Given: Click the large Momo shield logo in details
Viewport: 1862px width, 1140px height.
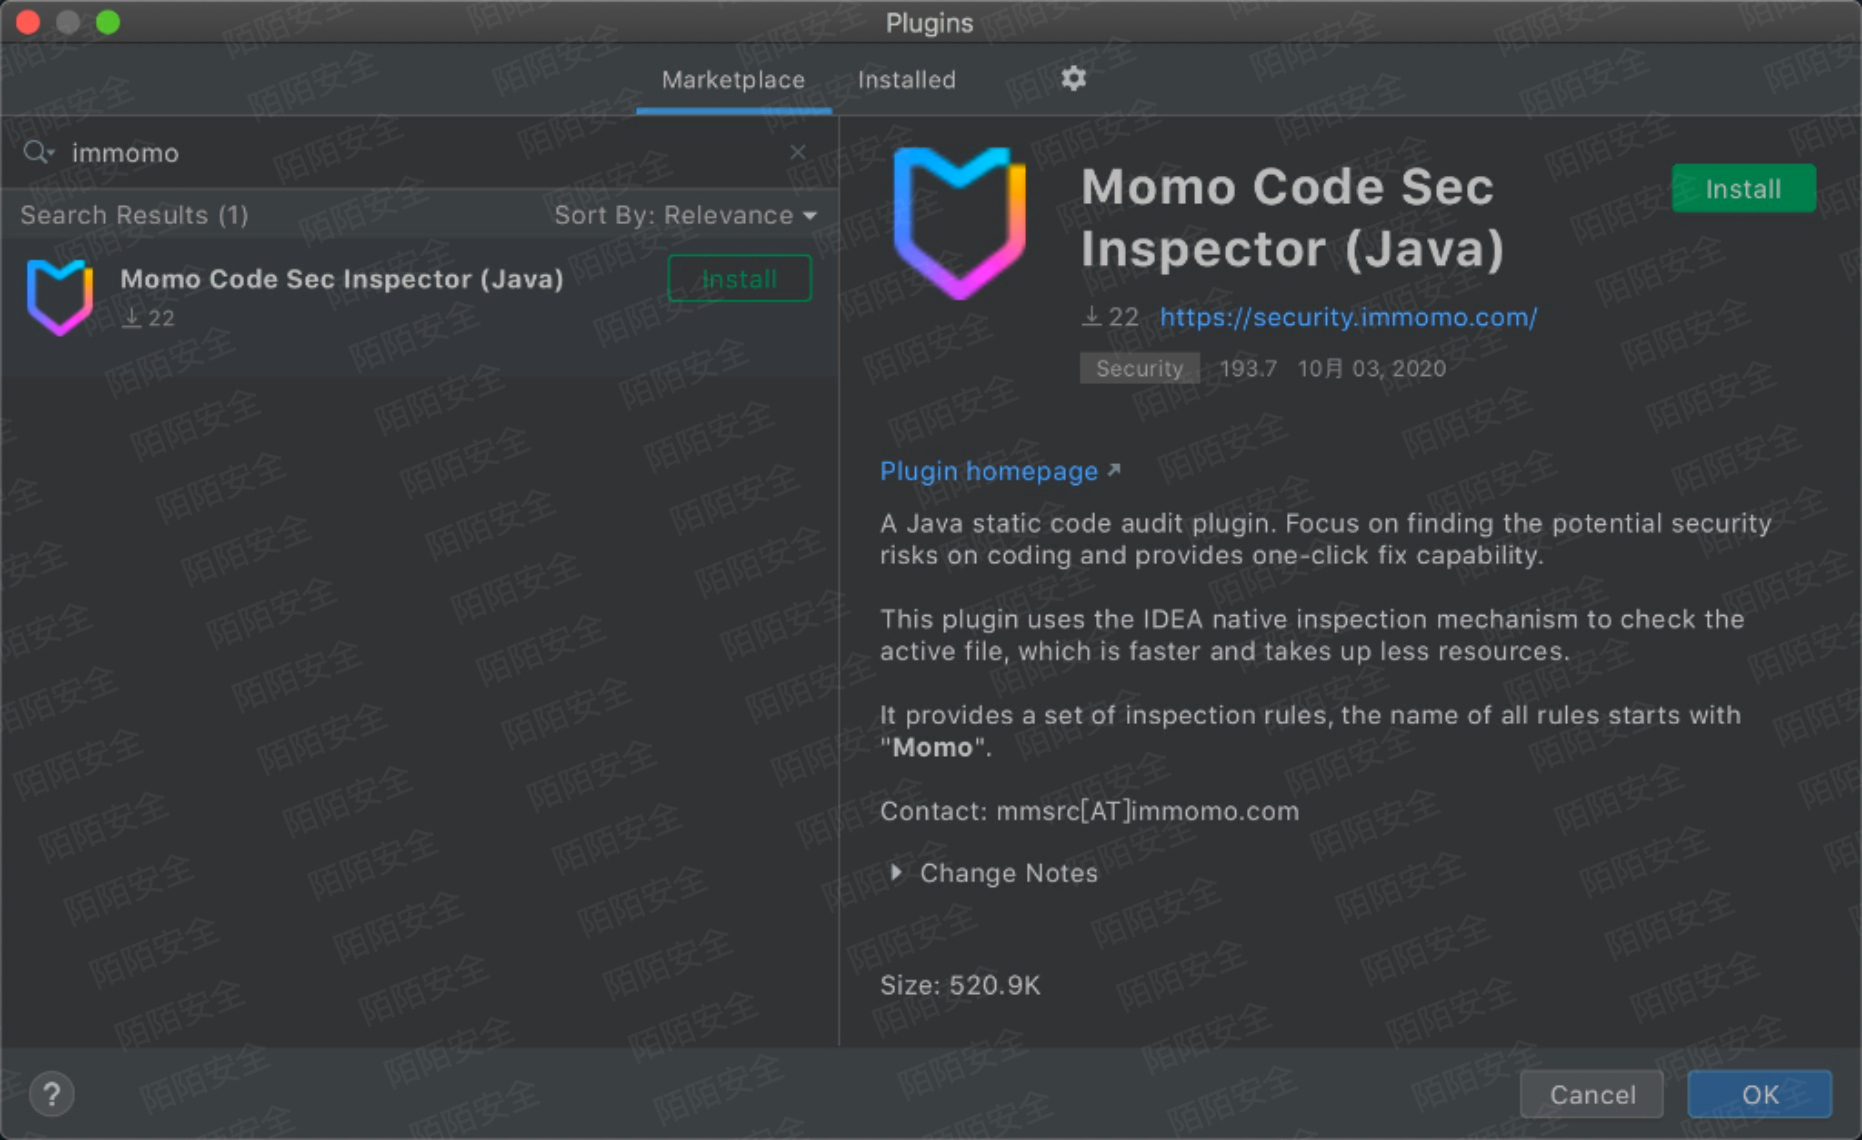Looking at the screenshot, I should [959, 222].
